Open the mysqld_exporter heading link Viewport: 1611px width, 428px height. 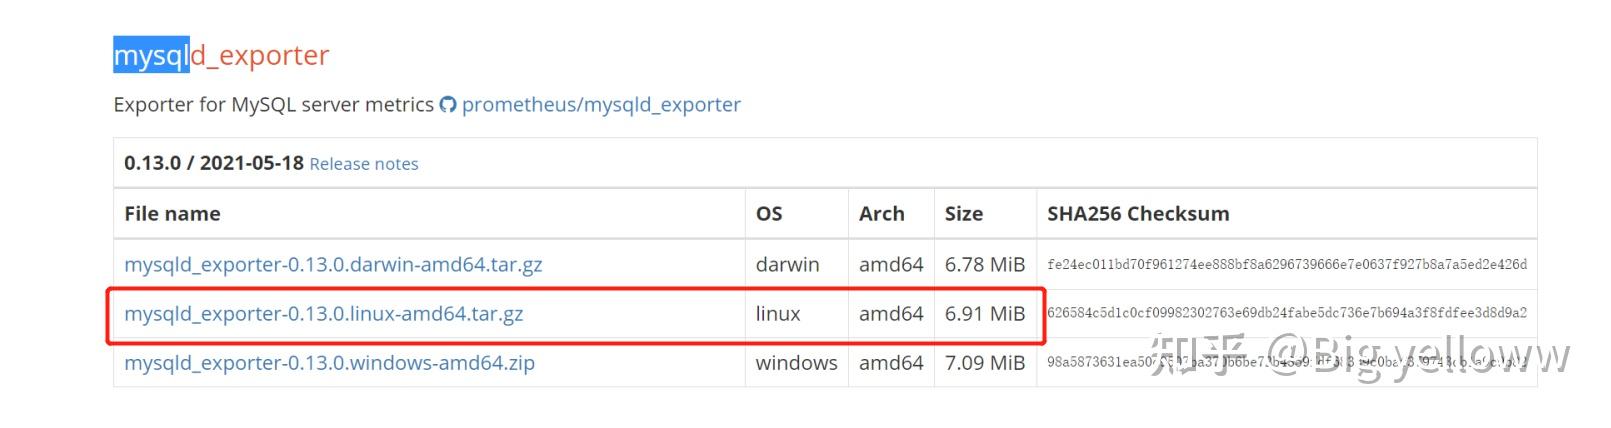[x=221, y=56]
